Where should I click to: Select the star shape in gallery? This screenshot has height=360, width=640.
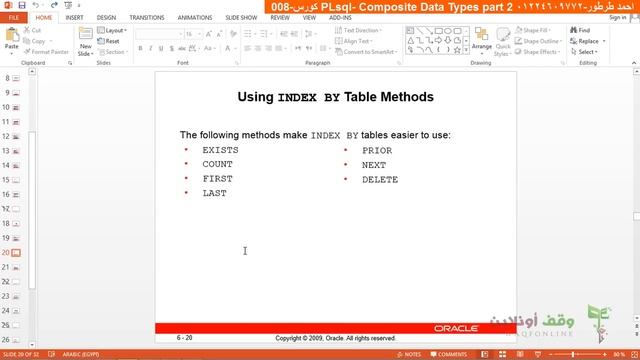click(x=457, y=50)
